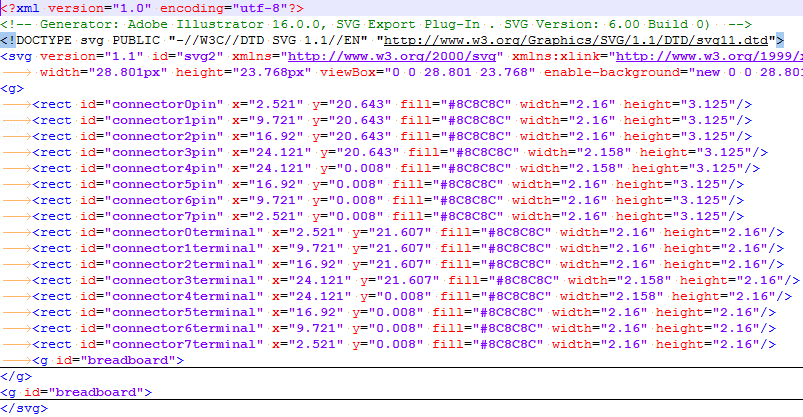
Task: Click fill "#8C8C8C" in the connector2pin row
Action: [x=456, y=137]
